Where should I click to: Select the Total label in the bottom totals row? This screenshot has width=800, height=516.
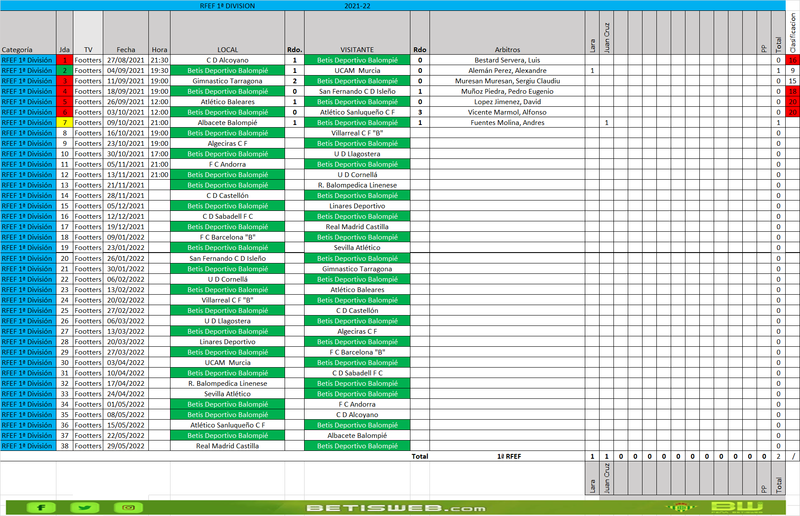coord(420,456)
